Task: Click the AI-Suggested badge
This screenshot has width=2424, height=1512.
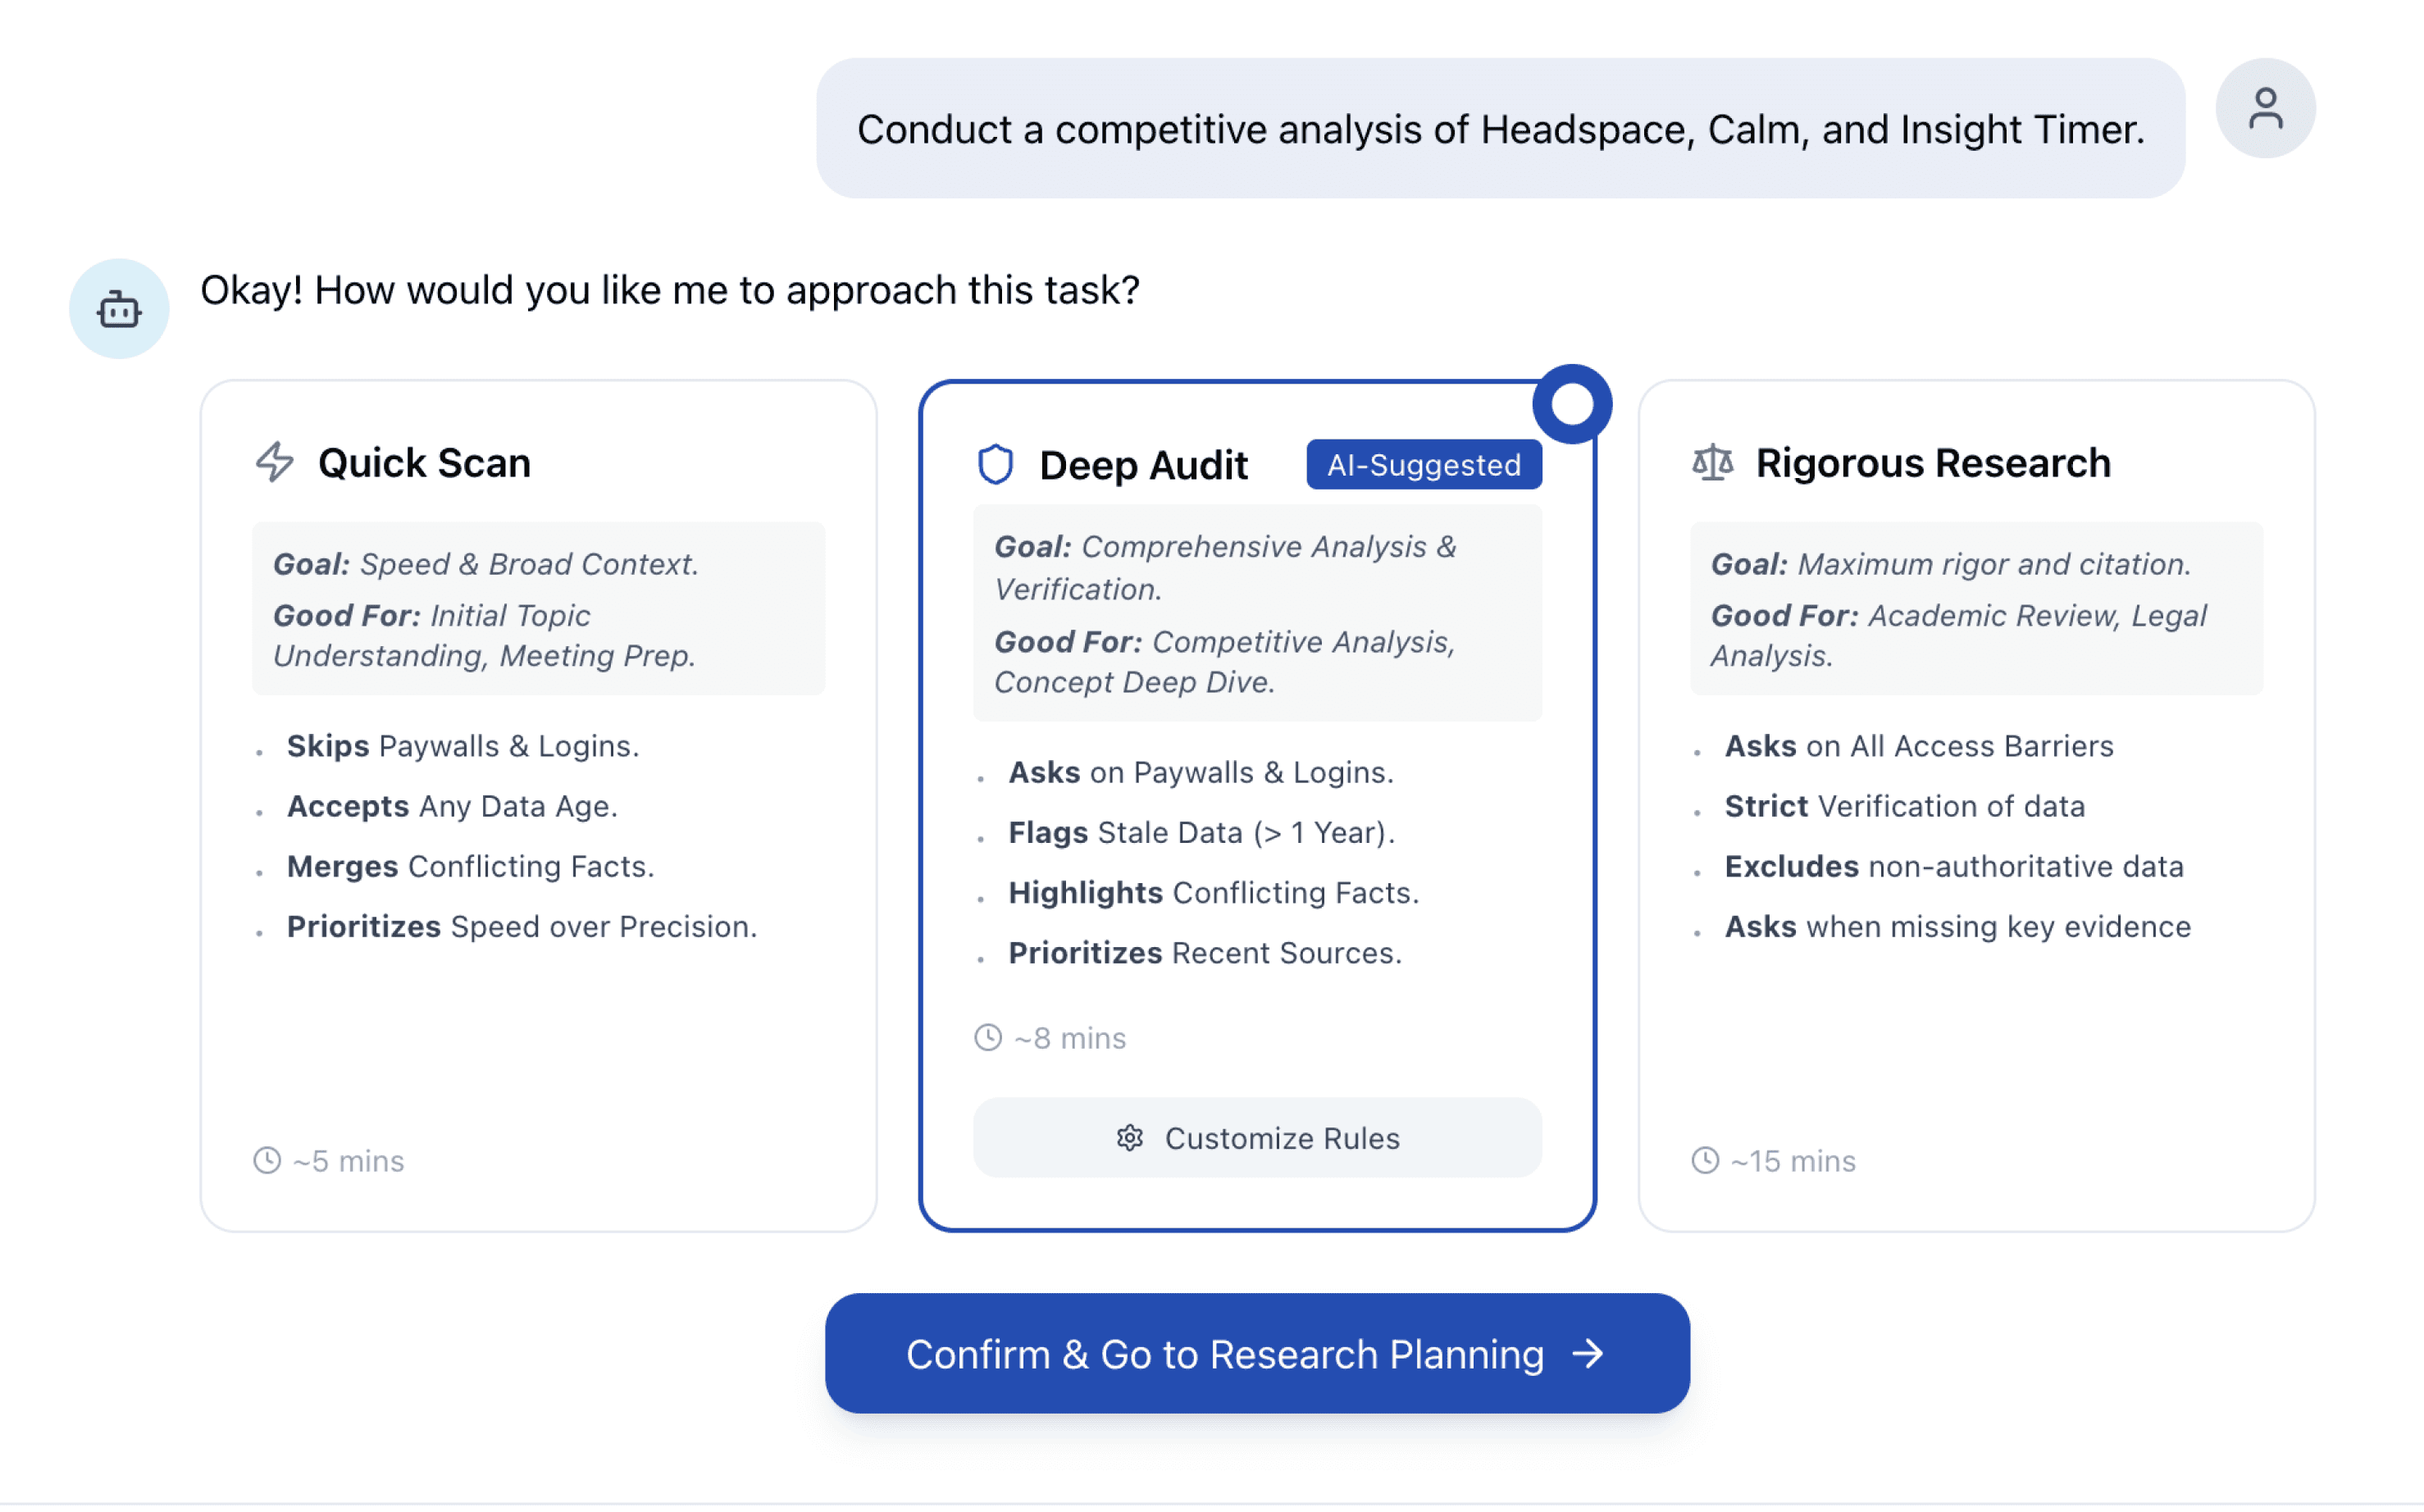Action: pos(1423,465)
